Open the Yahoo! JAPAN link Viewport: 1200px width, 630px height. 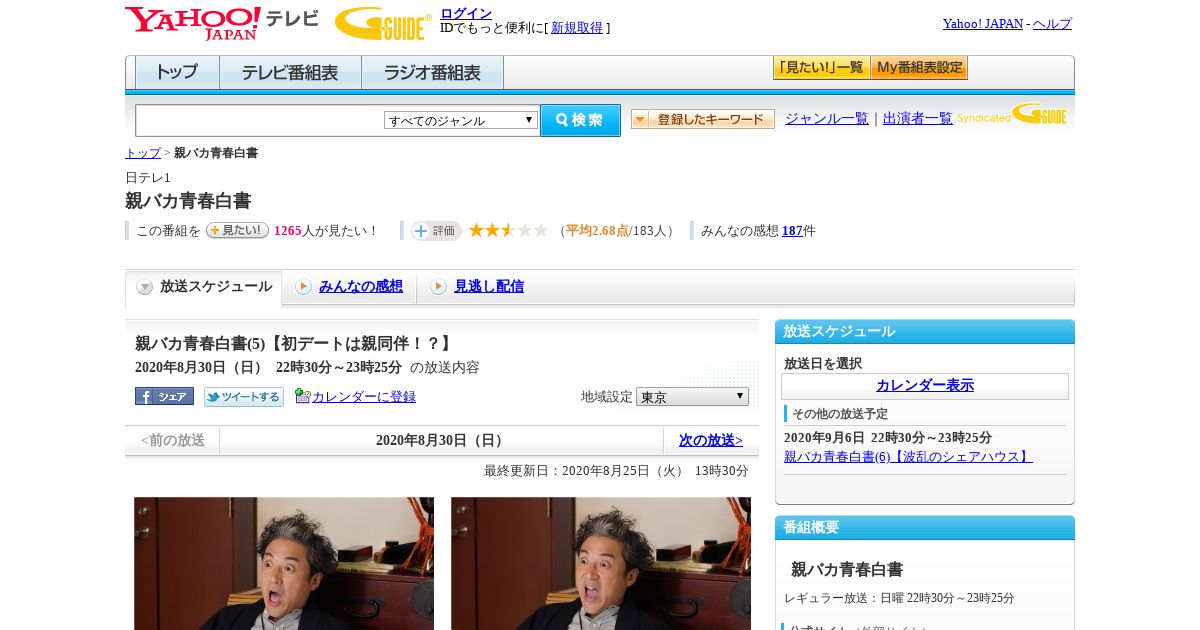tap(983, 23)
